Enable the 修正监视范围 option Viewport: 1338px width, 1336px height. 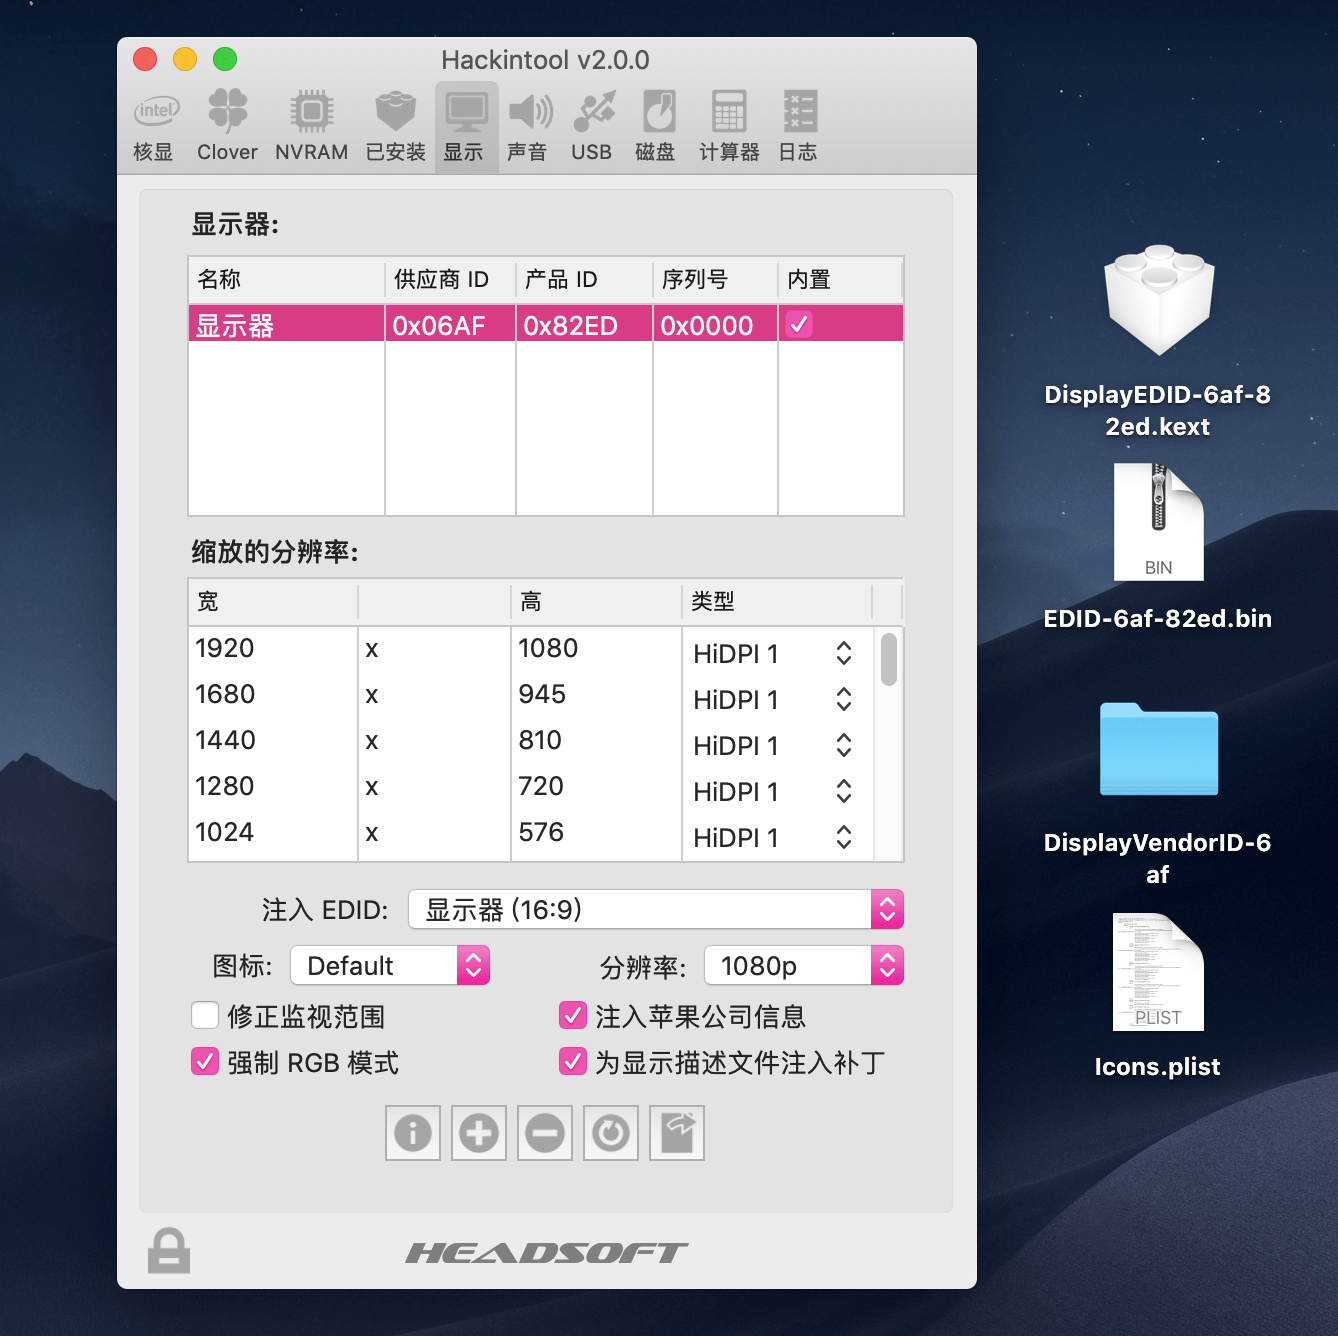(204, 1015)
